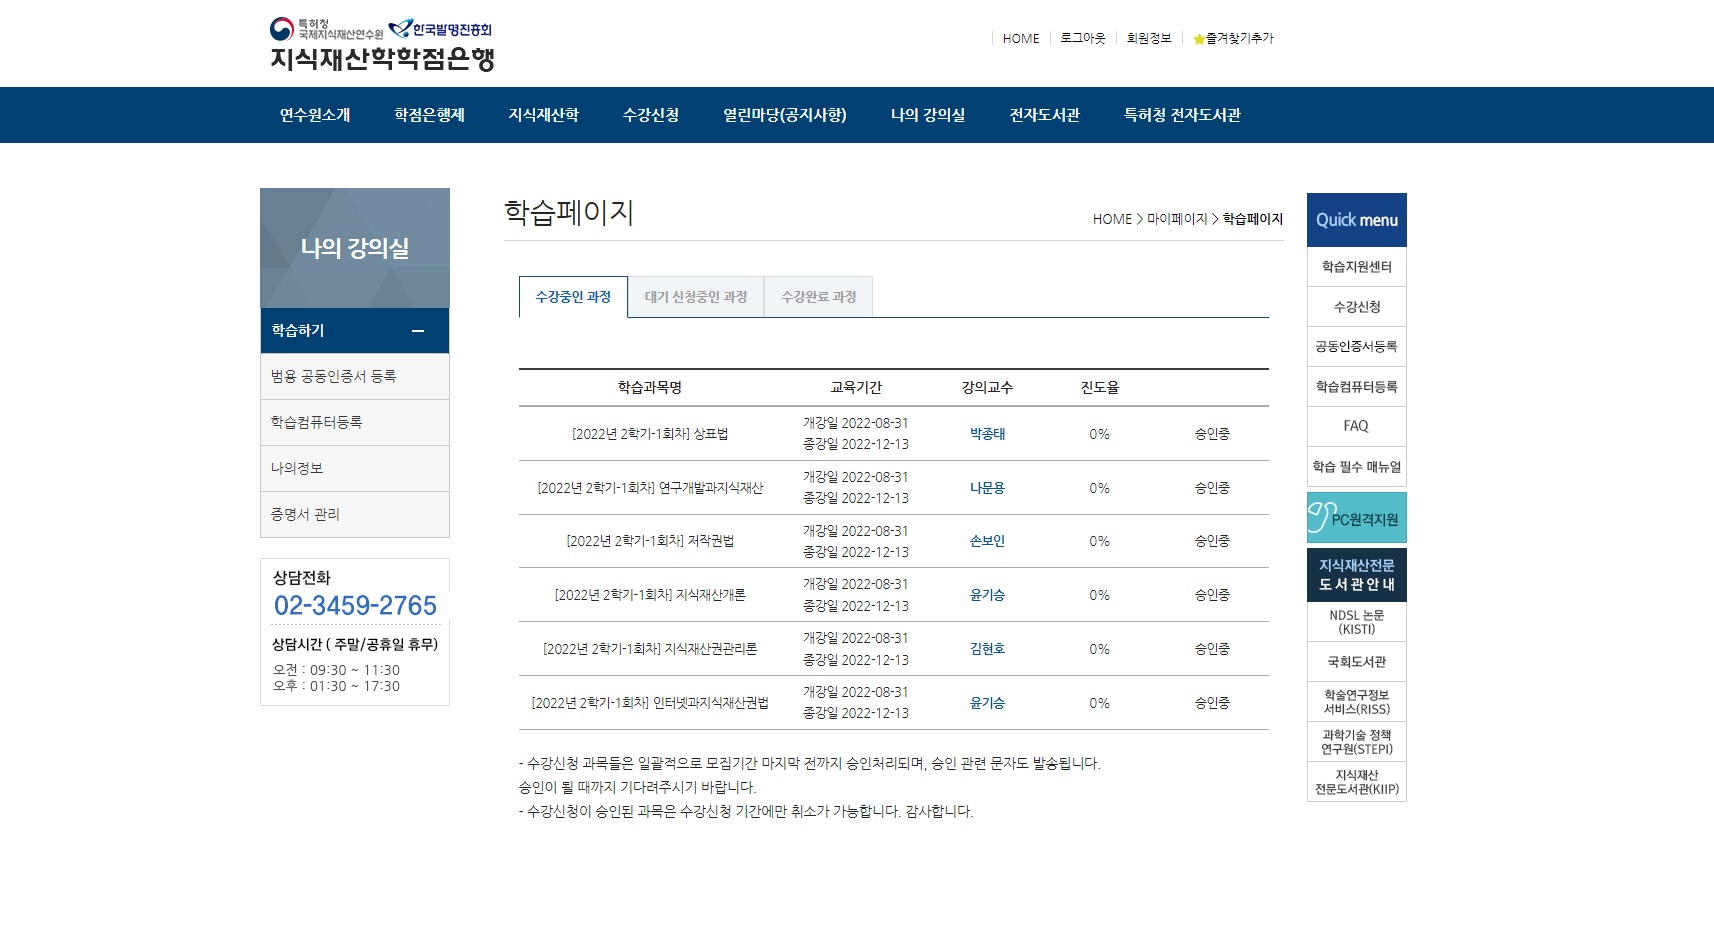Switch to the 수강완료 과정 tab
This screenshot has width=1714, height=944.
(x=818, y=296)
